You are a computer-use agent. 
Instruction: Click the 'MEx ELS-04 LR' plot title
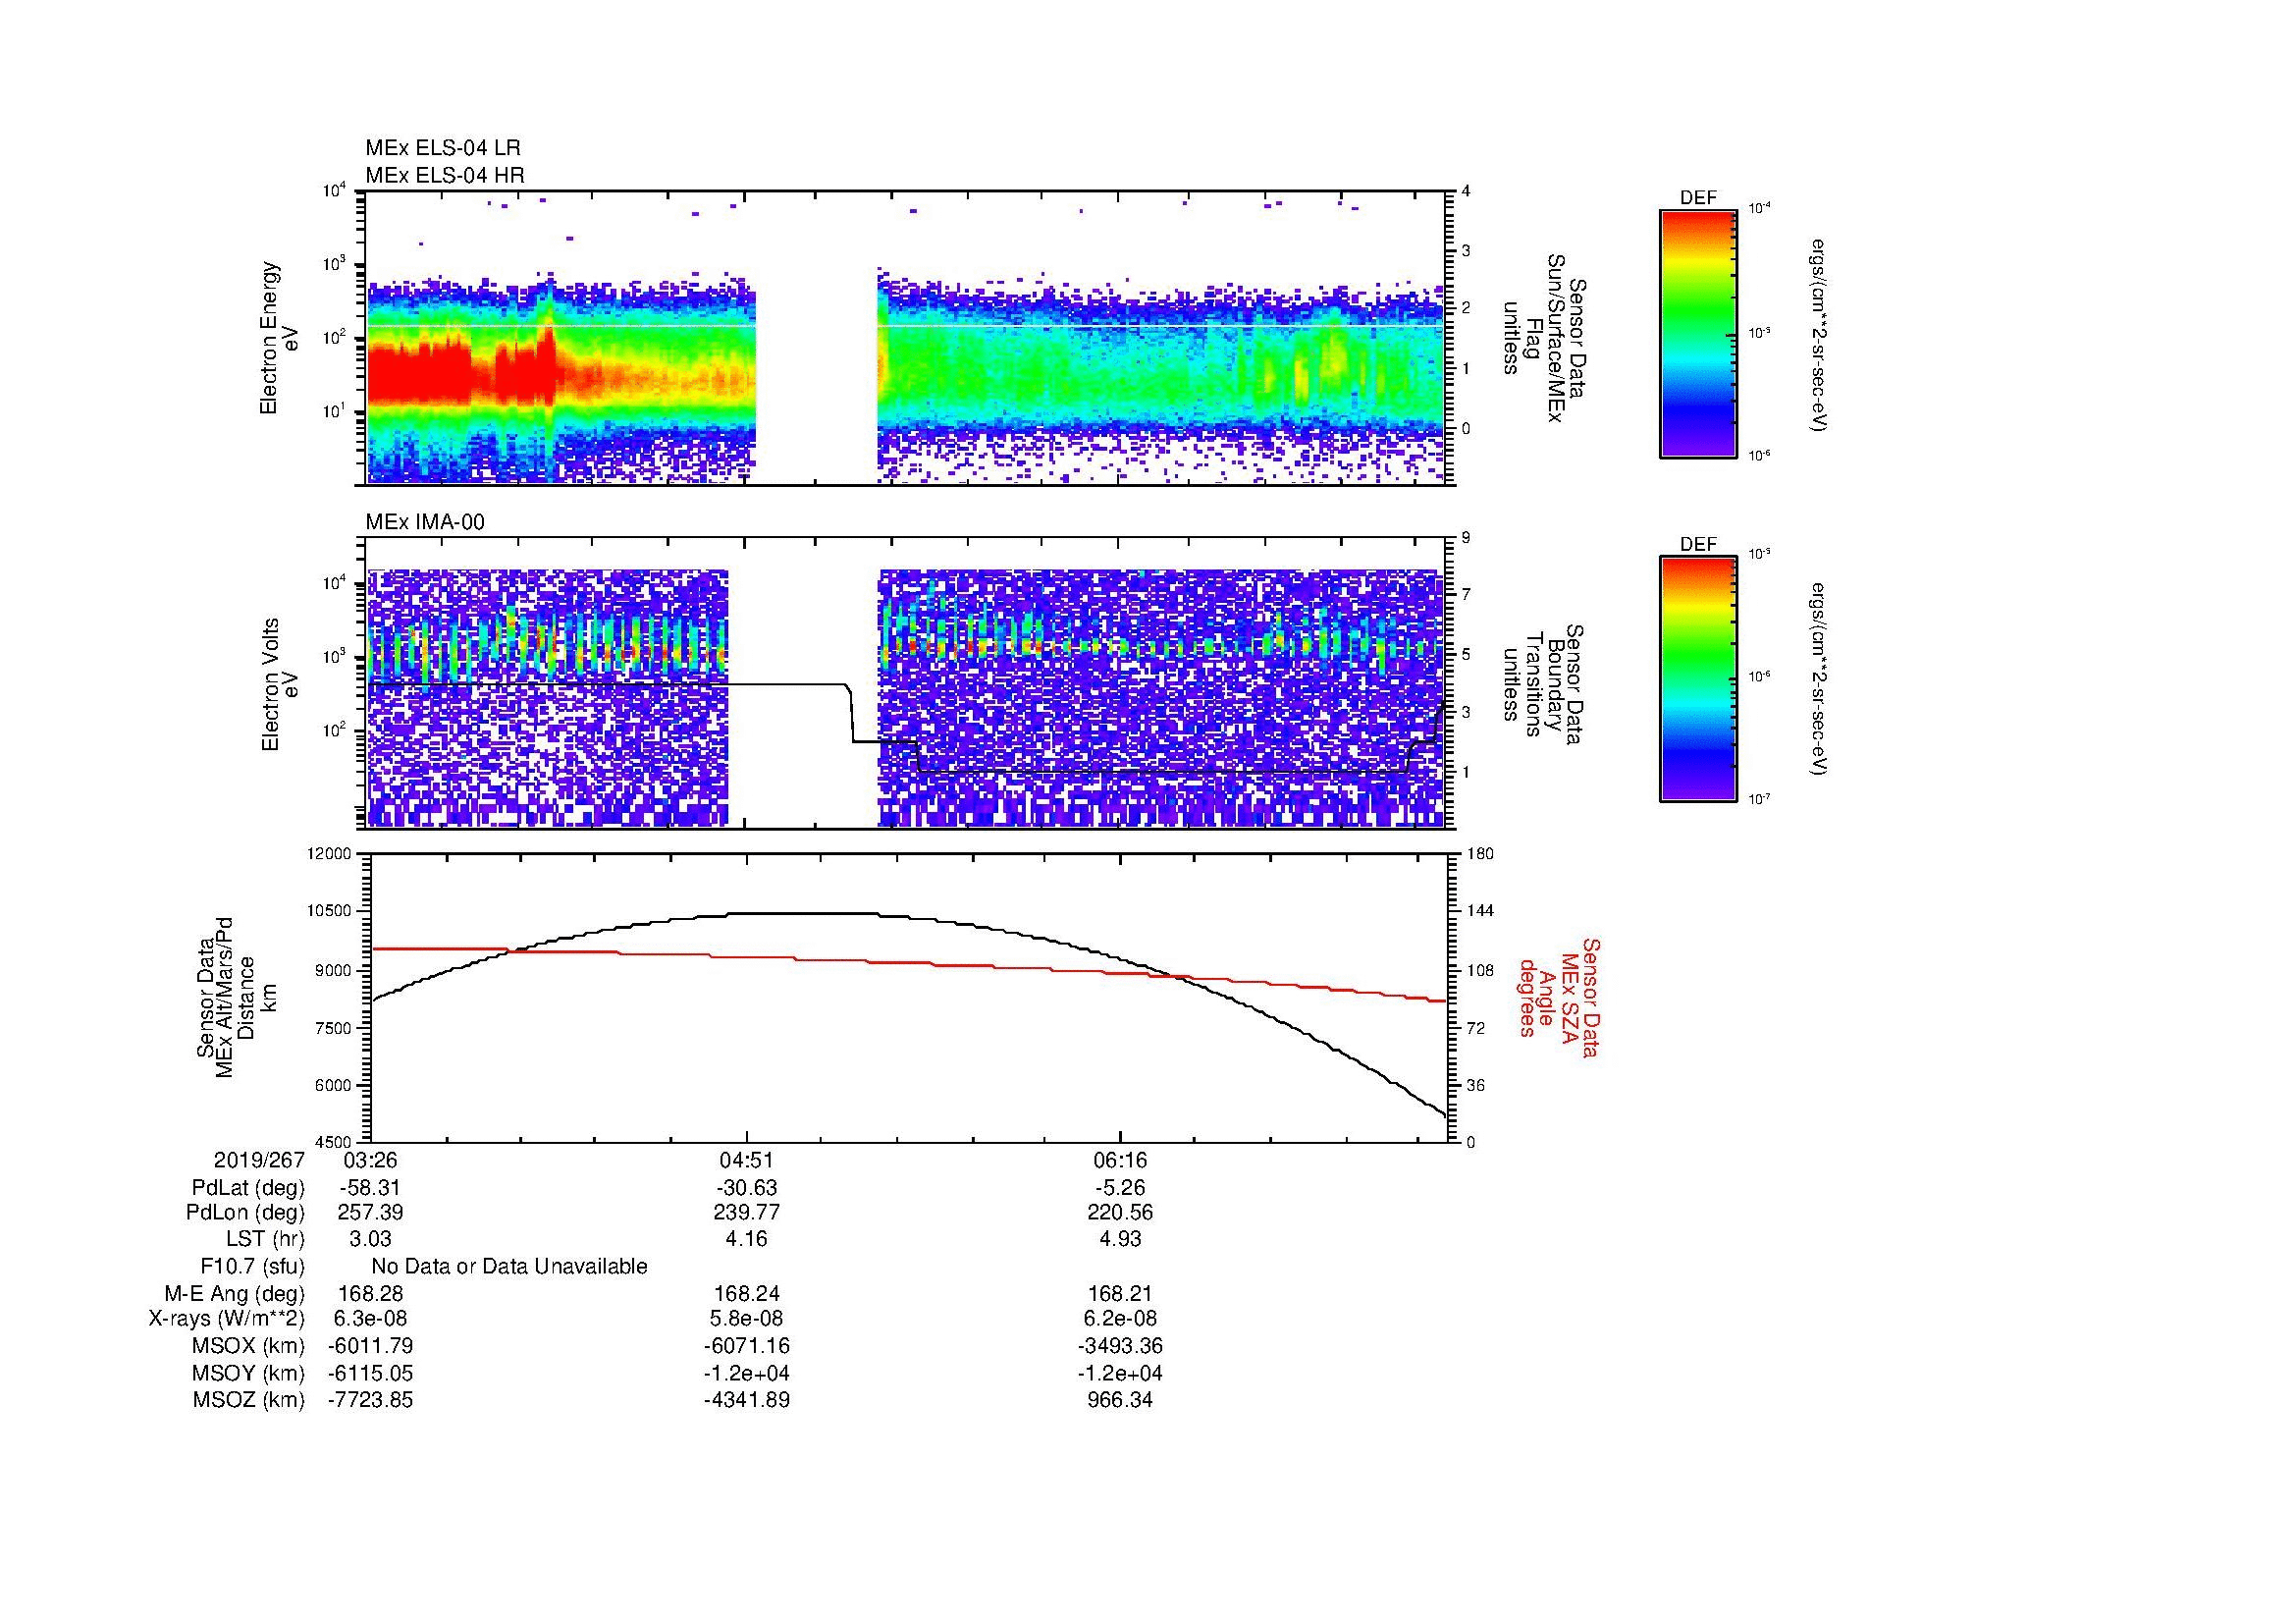pos(443,148)
